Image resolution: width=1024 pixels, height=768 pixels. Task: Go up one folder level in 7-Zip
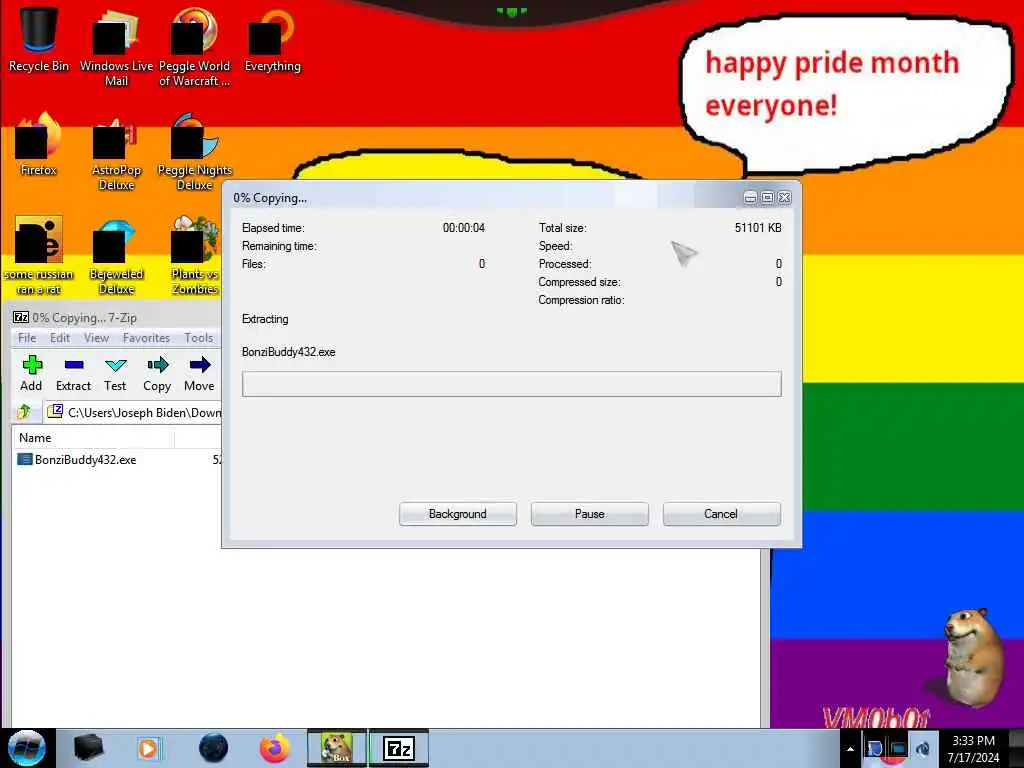tap(24, 412)
